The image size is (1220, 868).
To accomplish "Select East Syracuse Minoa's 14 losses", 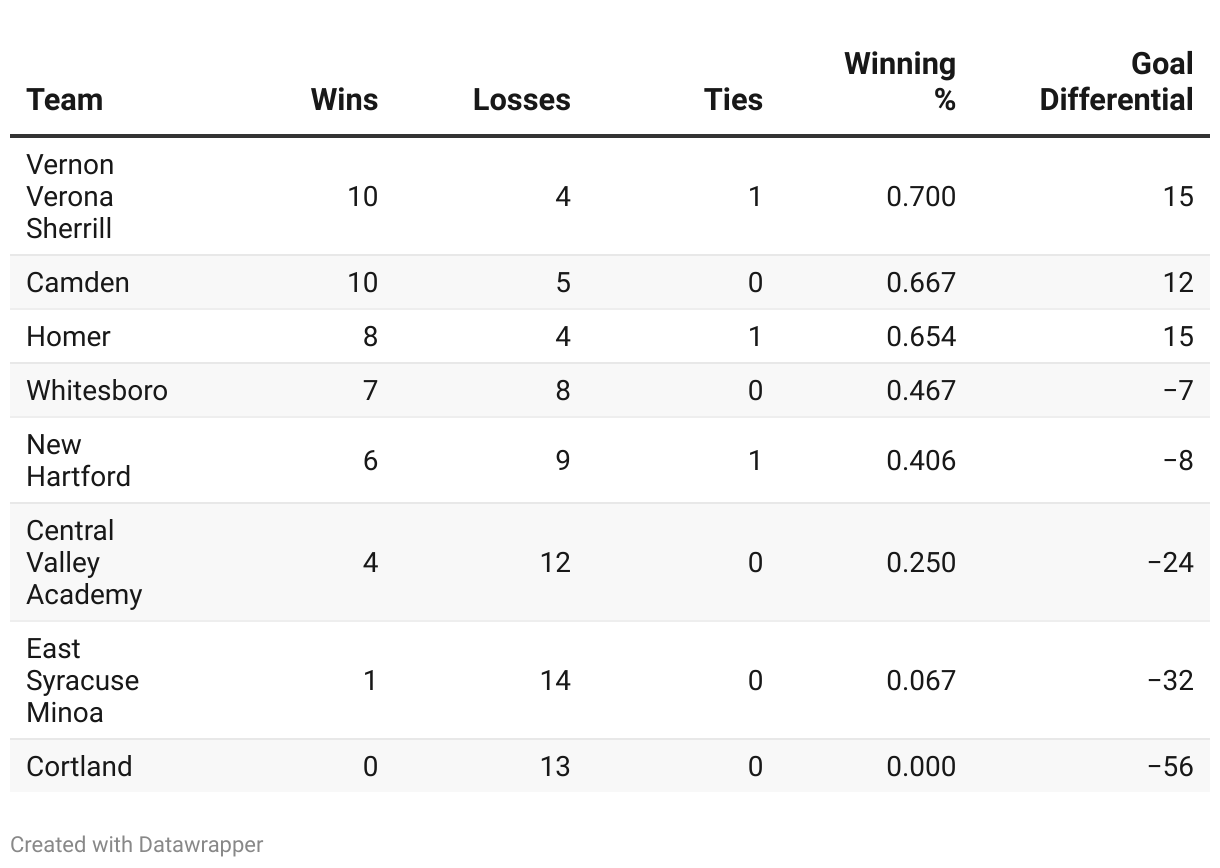I will pos(554,680).
